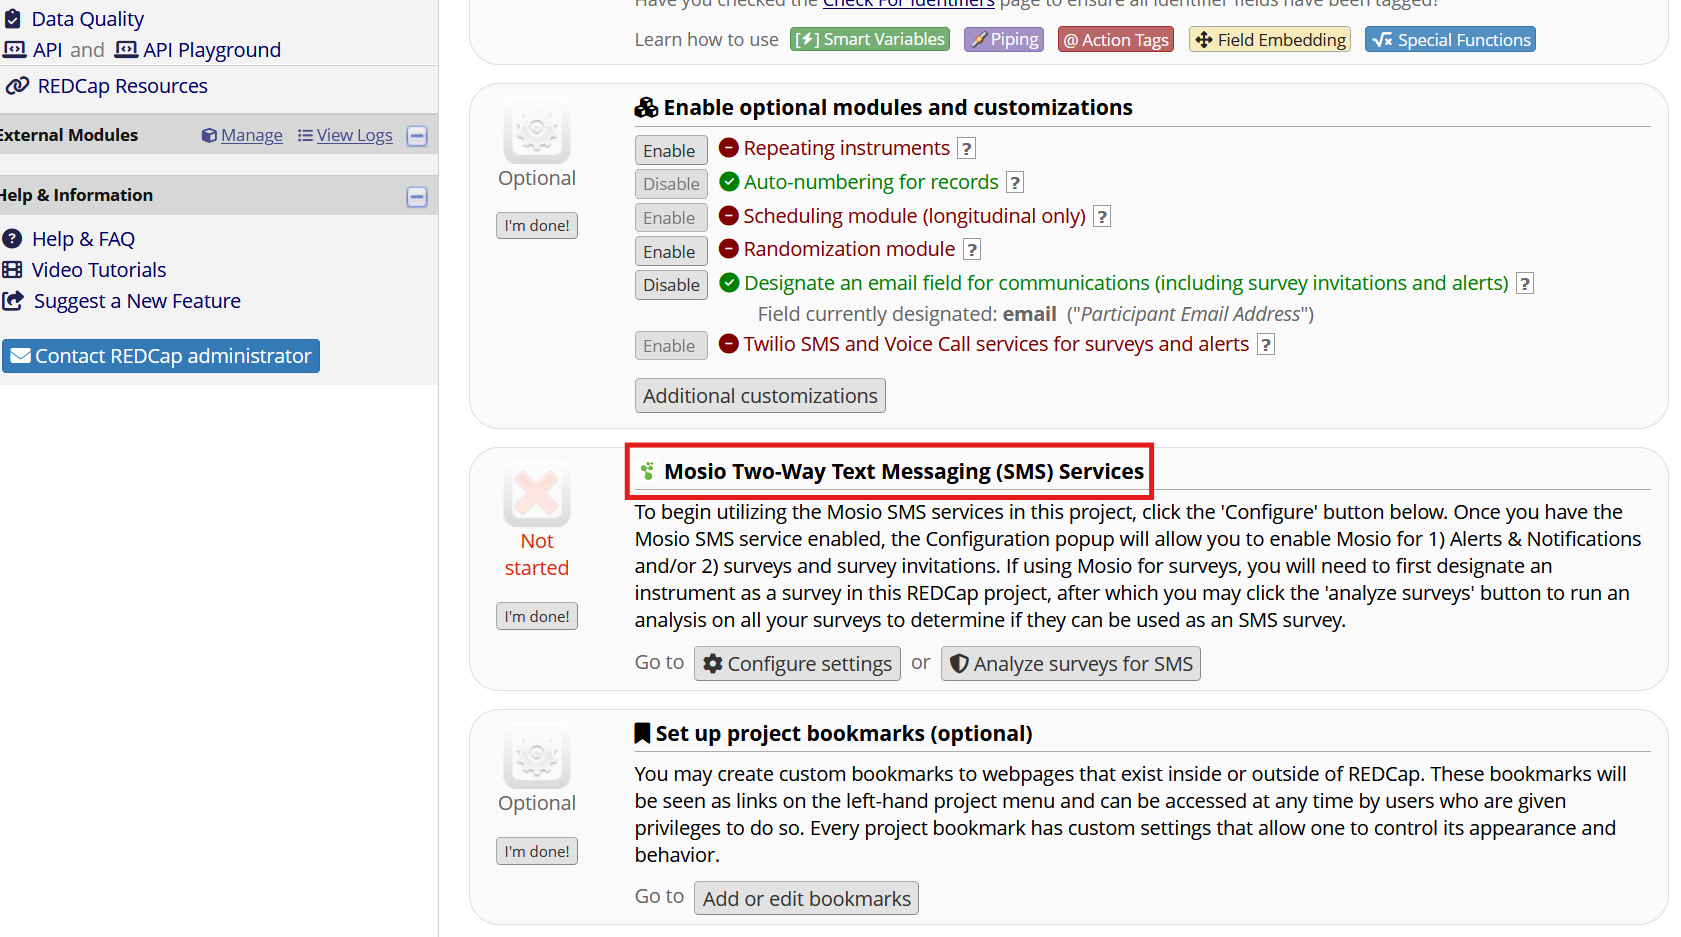The height and width of the screenshot is (937, 1681).
Task: Click the Video Tutorials film icon
Action: [12, 269]
